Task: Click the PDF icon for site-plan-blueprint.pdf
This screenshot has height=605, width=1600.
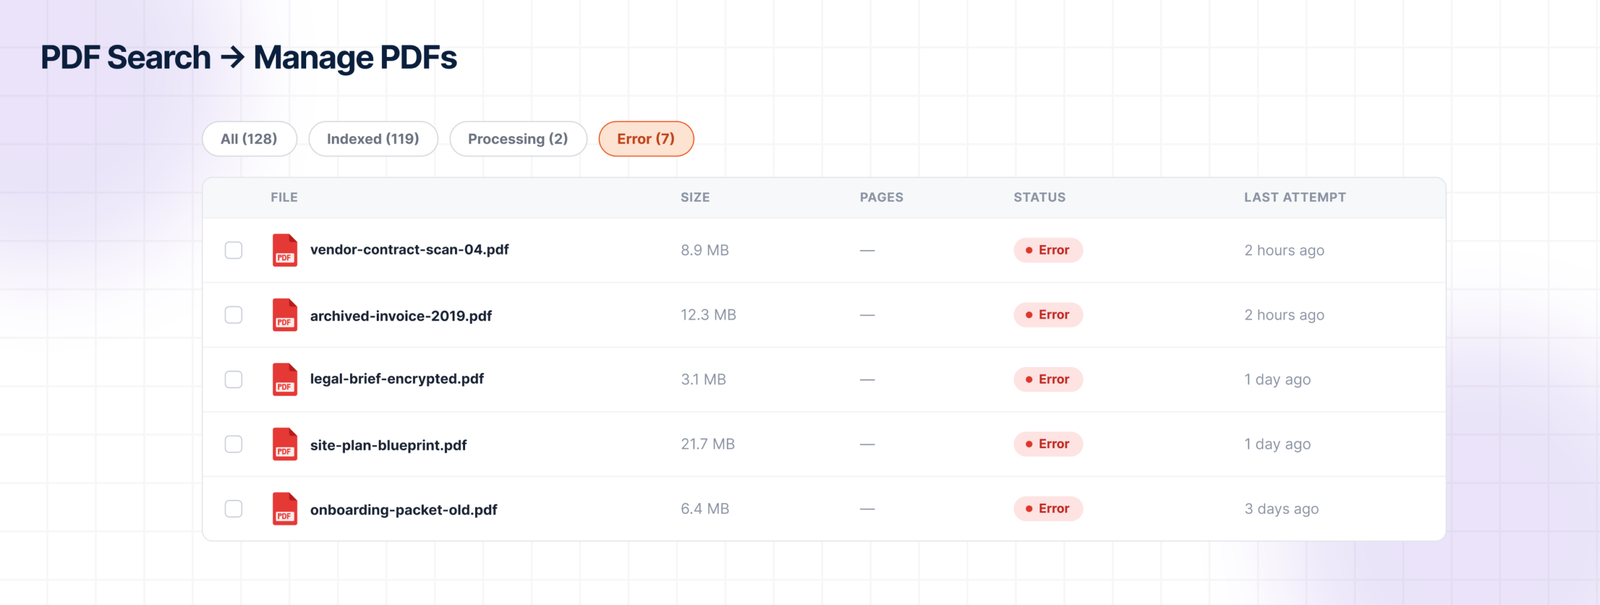Action: [x=285, y=444]
